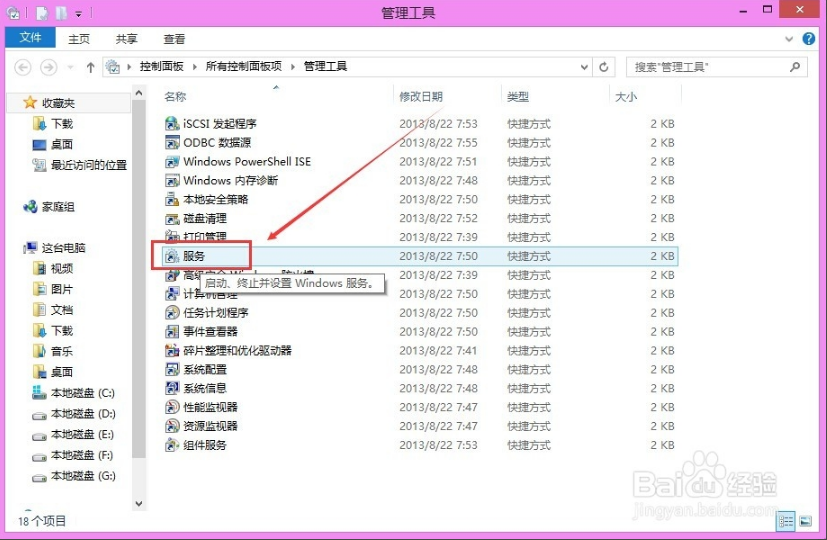
Task: Open recent locations dropdown arrow
Action: coord(68,67)
